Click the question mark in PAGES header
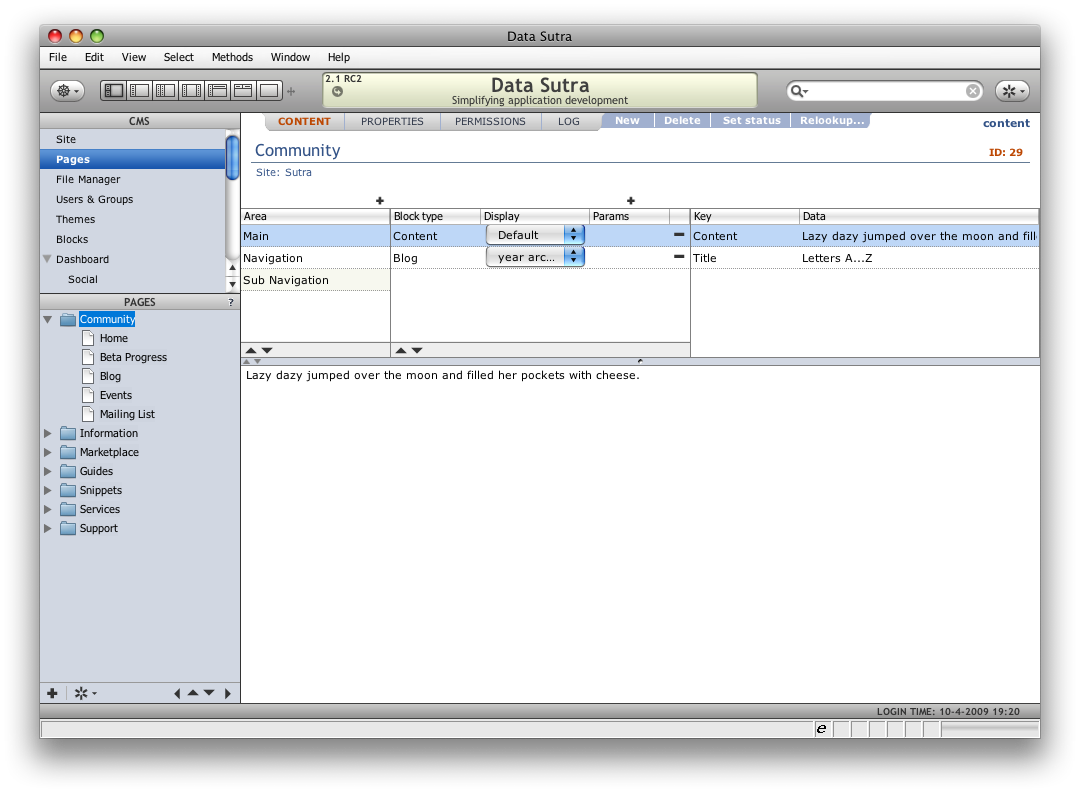This screenshot has width=1080, height=793. 231,302
